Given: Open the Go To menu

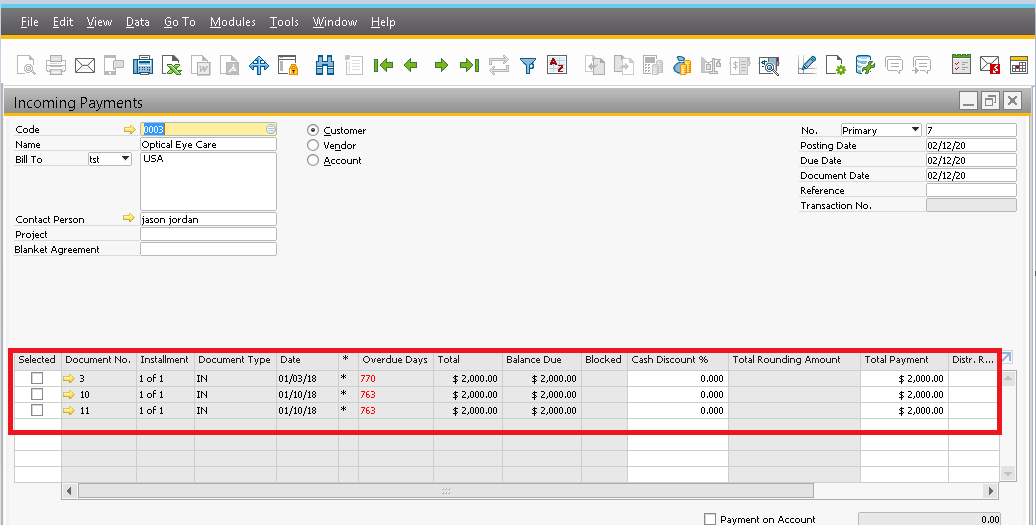Looking at the screenshot, I should pyautogui.click(x=180, y=22).
